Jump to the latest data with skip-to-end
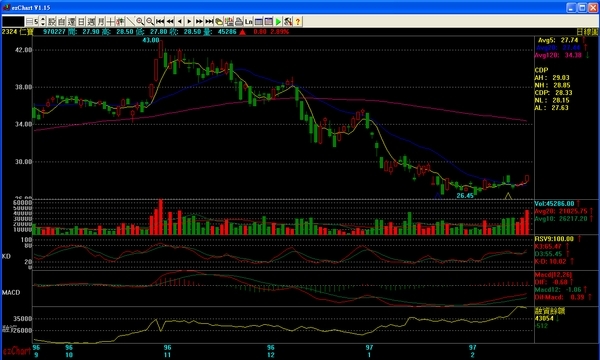The width and height of the screenshot is (600, 360). tap(209, 21)
